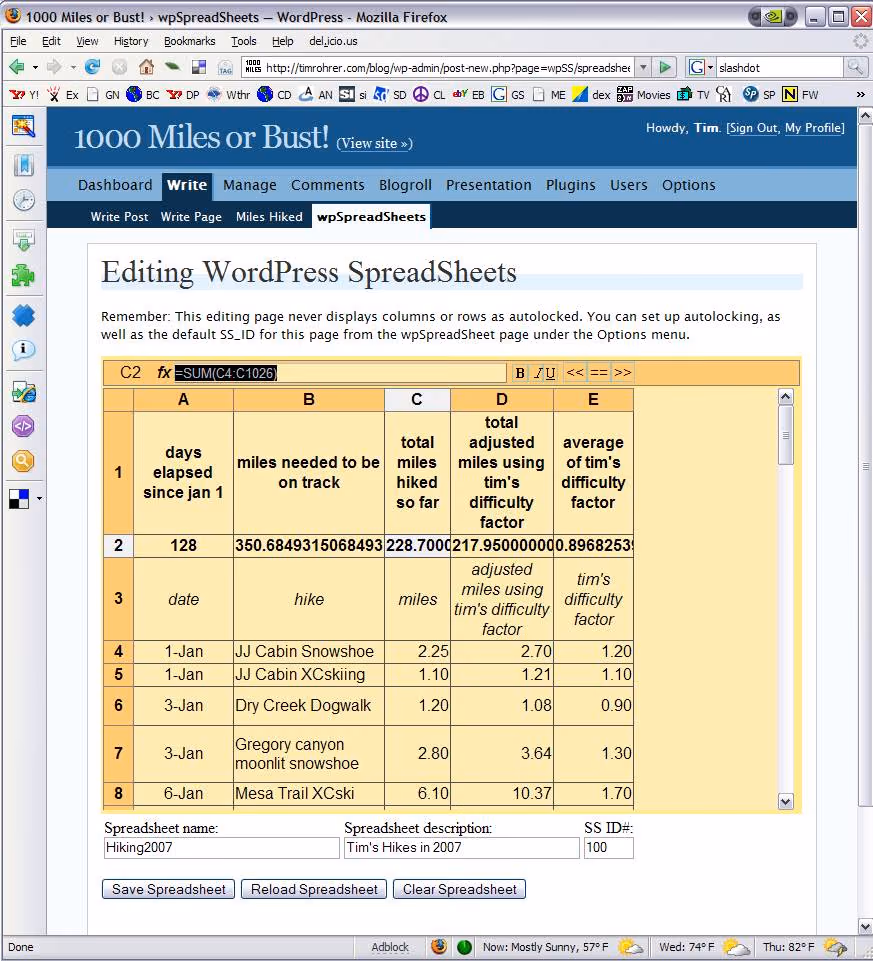873x961 pixels.
Task: Switch to the Manage tab
Action: pyautogui.click(x=250, y=185)
